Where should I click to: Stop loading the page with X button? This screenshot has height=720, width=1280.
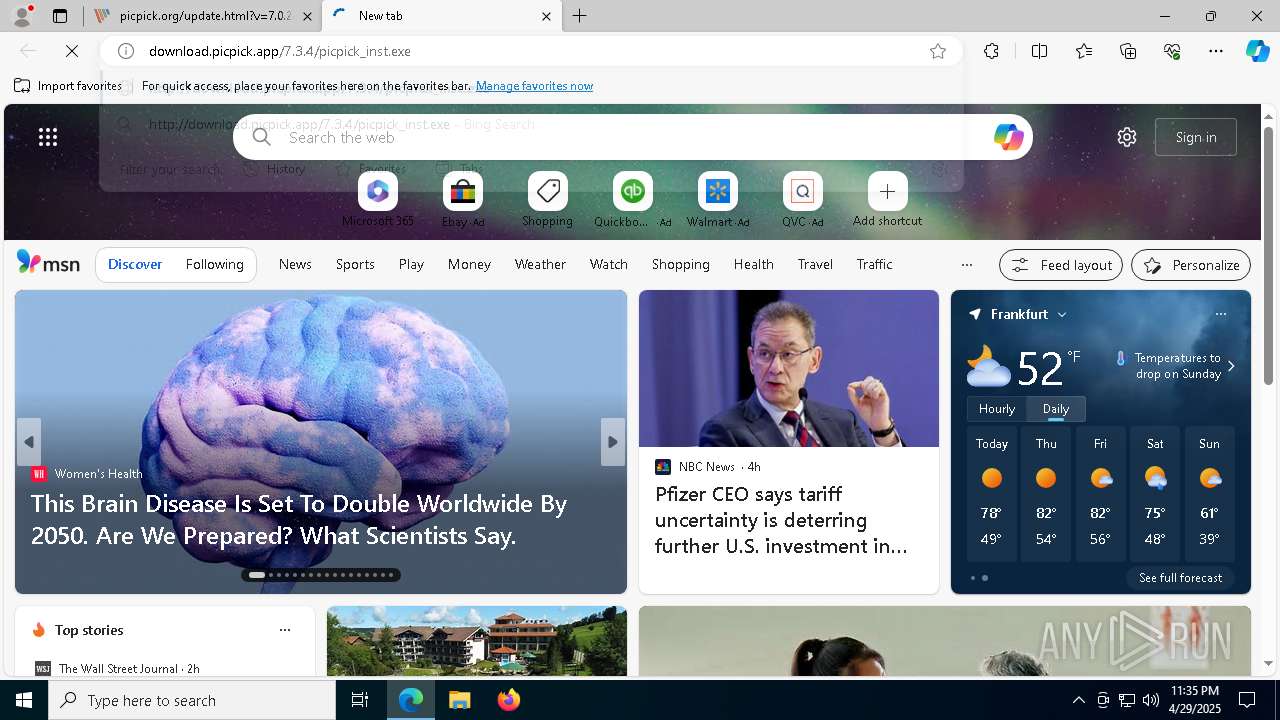(72, 51)
